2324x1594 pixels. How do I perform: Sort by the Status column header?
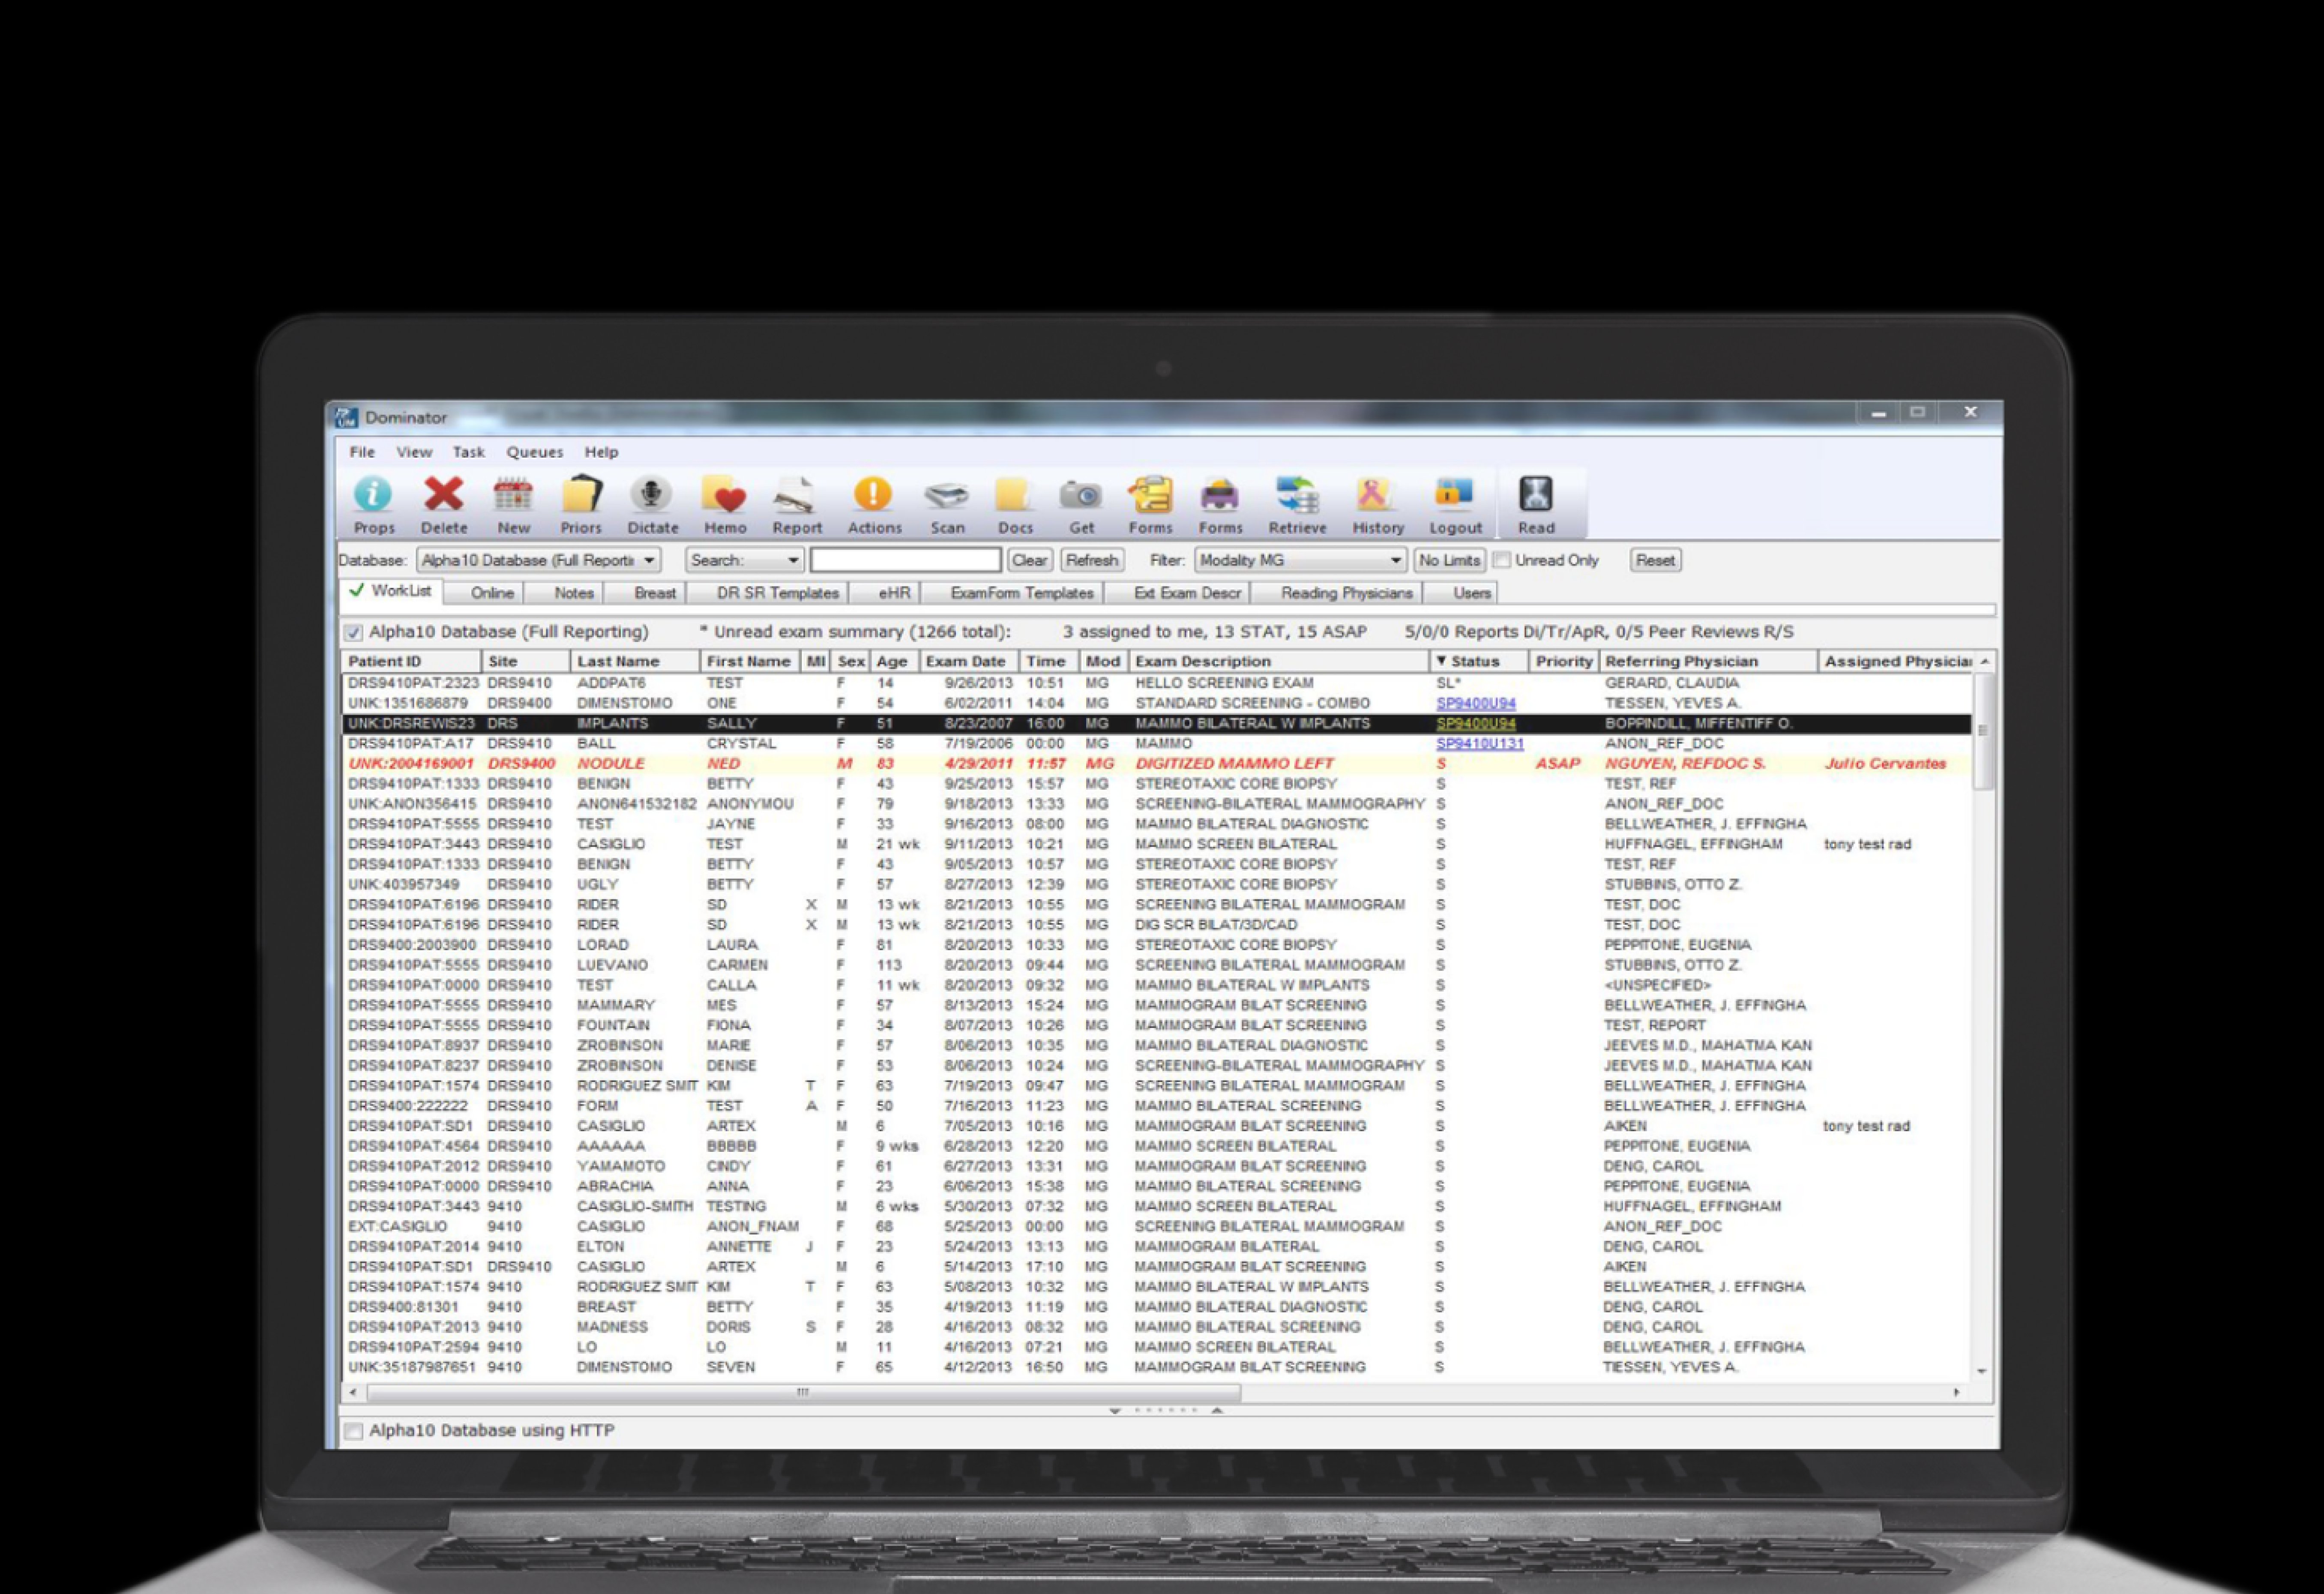point(1478,661)
